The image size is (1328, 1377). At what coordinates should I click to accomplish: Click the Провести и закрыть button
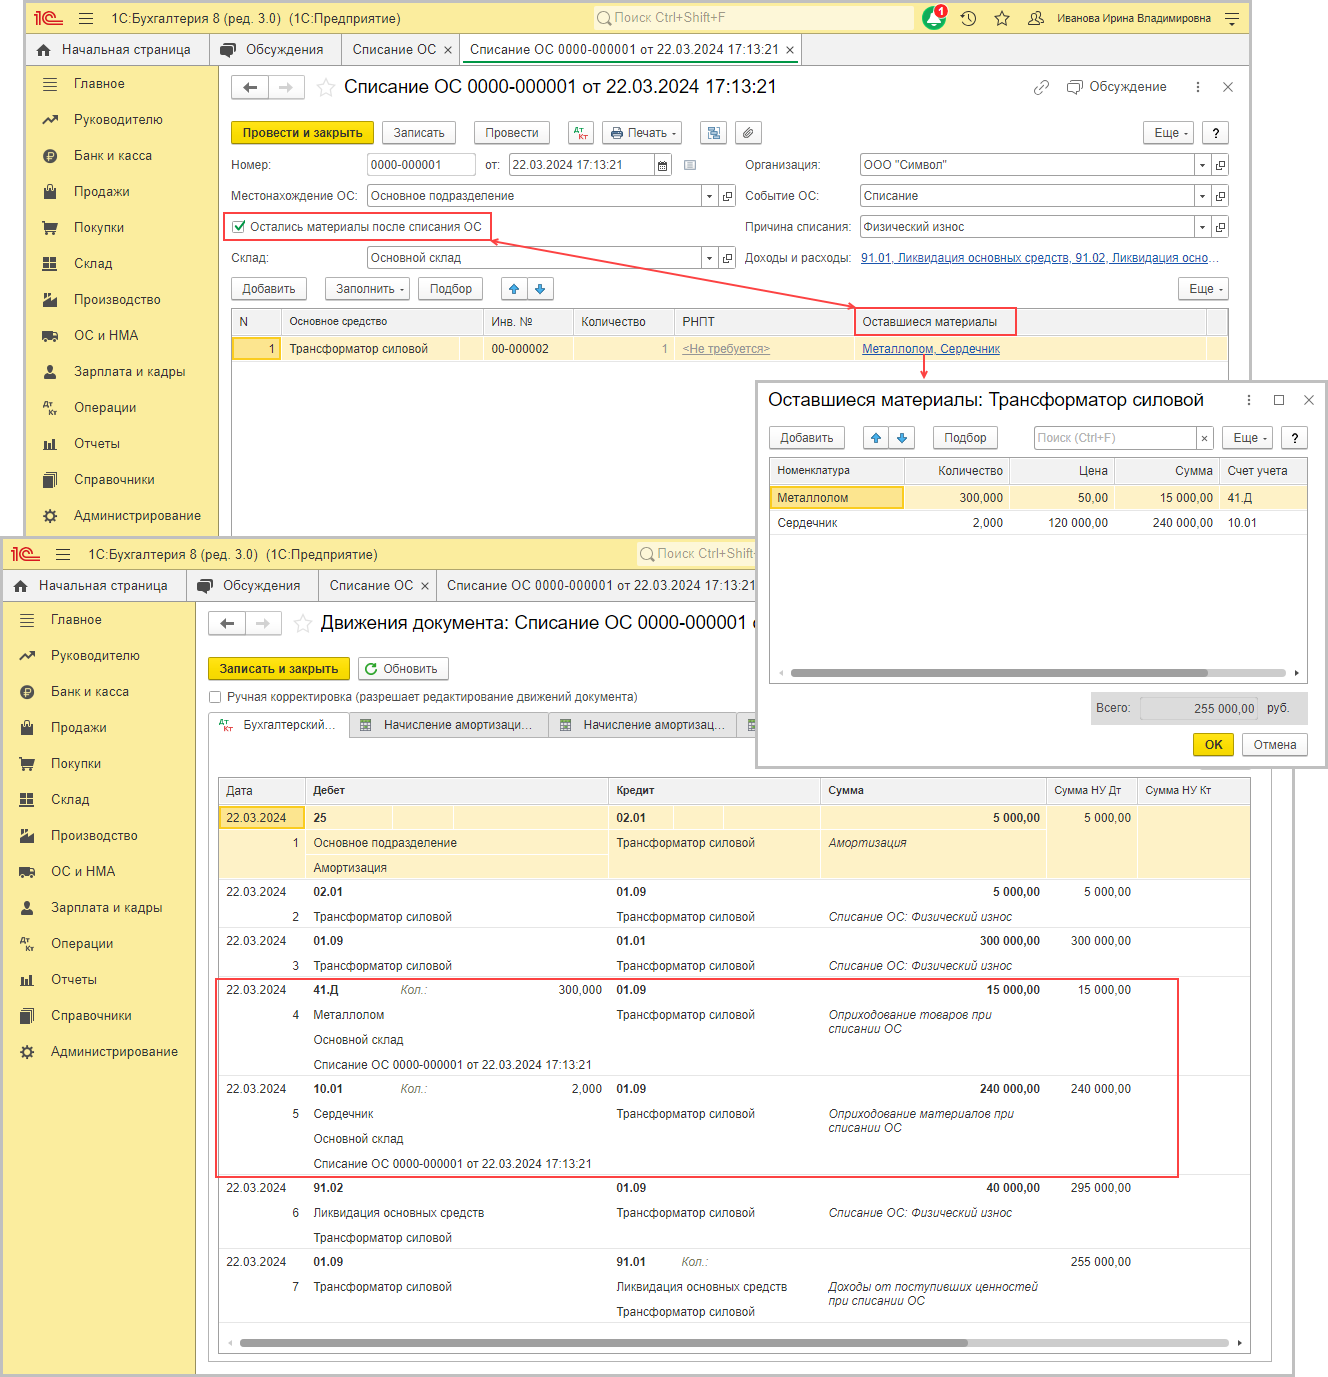click(x=303, y=133)
